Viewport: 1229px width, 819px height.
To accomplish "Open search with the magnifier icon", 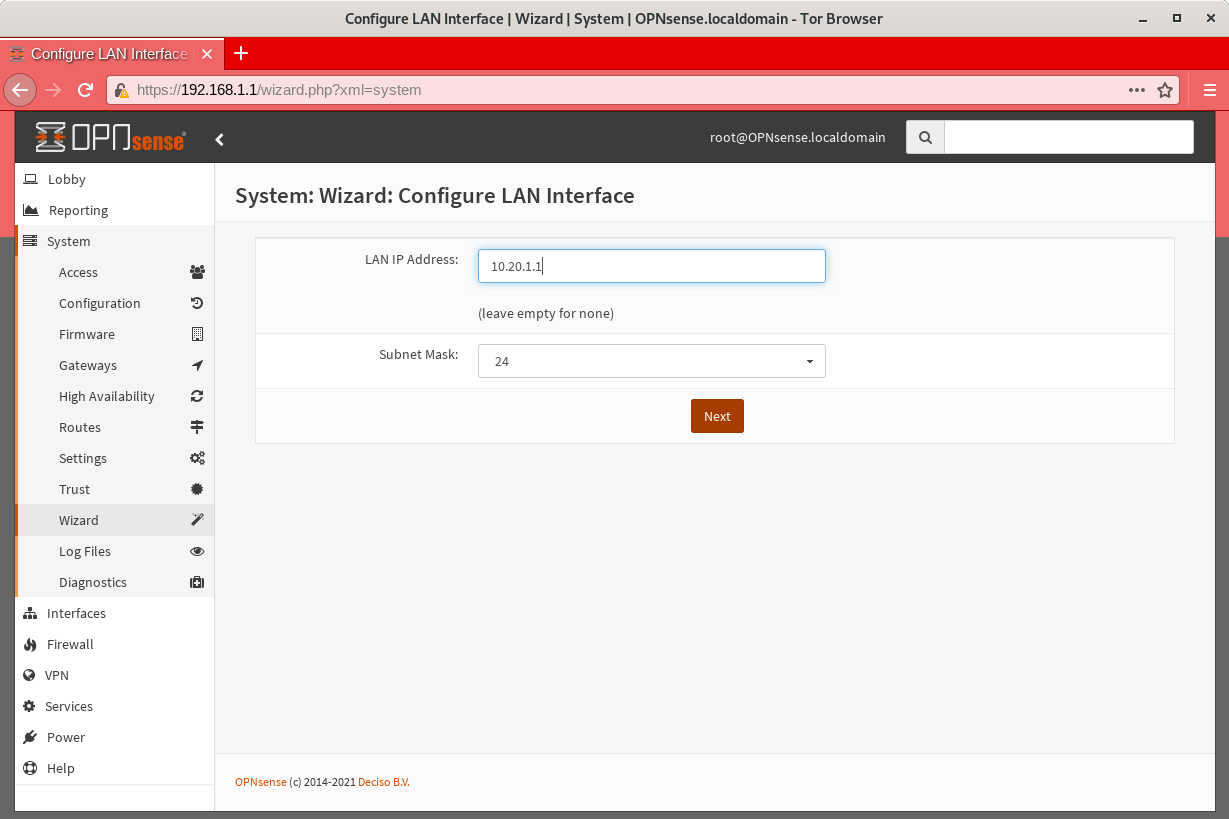I will [924, 137].
